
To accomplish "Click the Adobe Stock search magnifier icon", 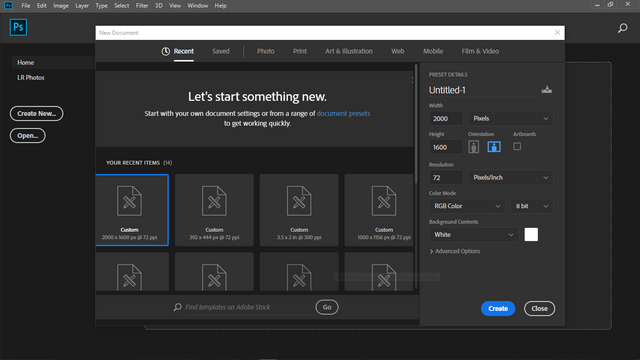I will [178, 307].
